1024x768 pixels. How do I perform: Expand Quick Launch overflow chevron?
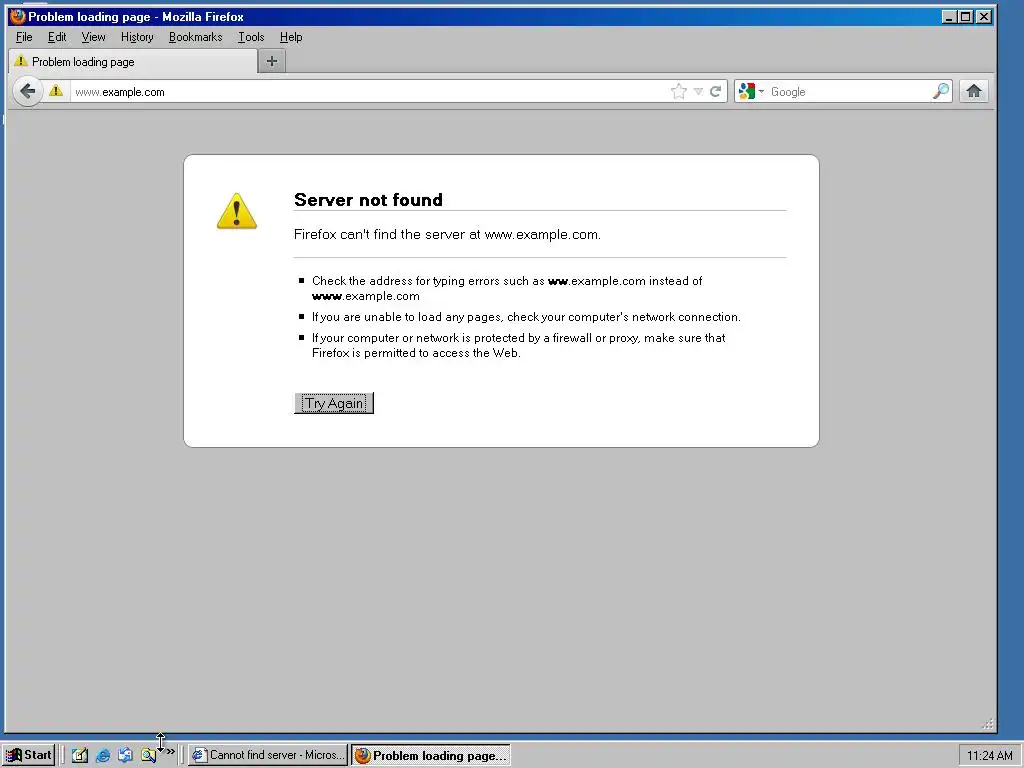pyautogui.click(x=170, y=752)
